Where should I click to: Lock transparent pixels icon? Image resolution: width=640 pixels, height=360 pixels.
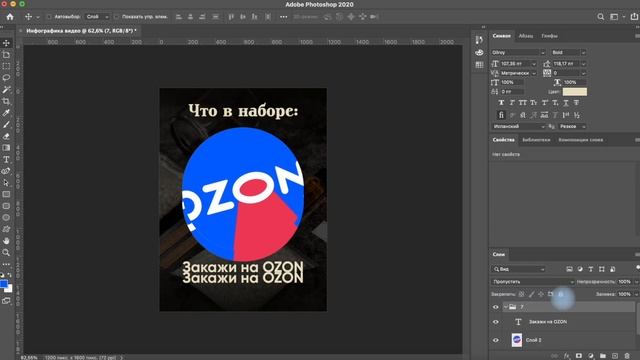click(x=521, y=294)
